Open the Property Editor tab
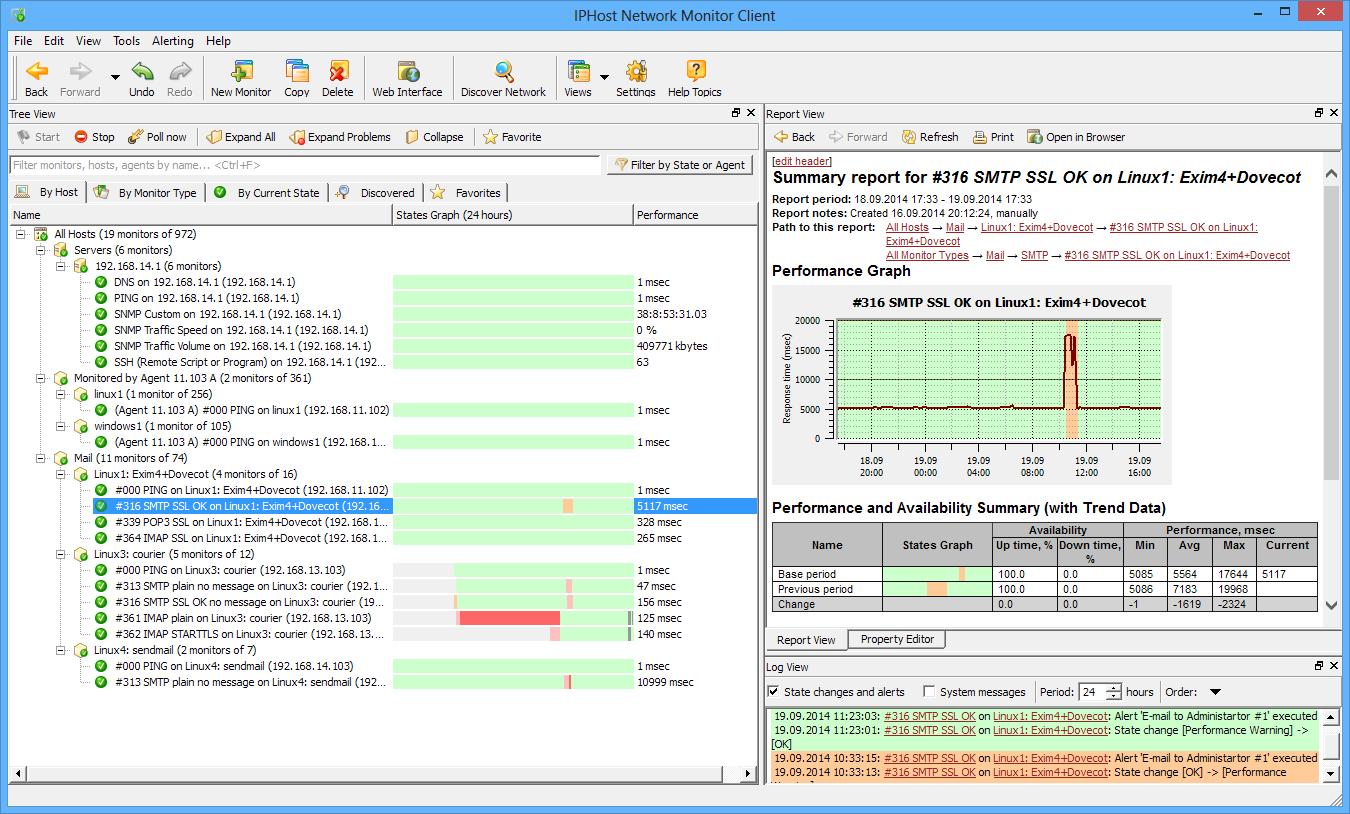This screenshot has height=814, width=1350. tap(897, 640)
